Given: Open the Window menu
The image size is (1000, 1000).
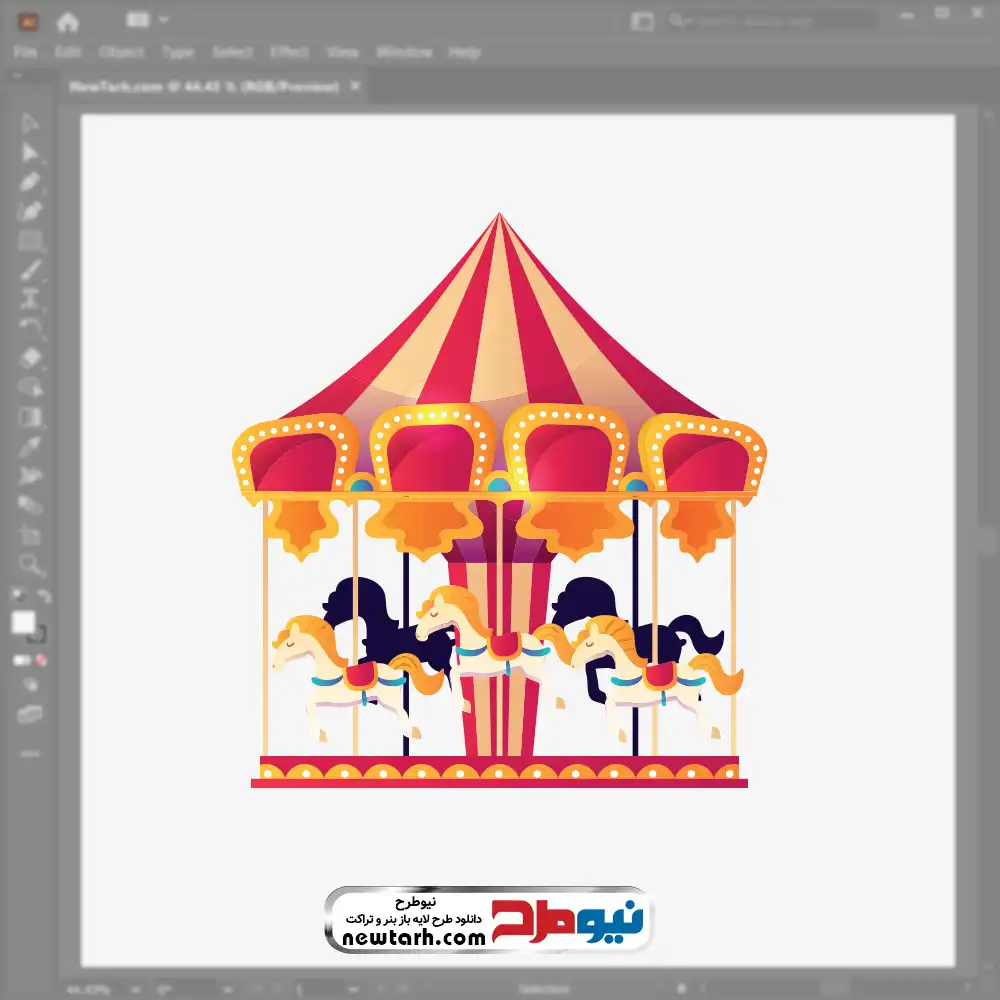Looking at the screenshot, I should pyautogui.click(x=404, y=52).
